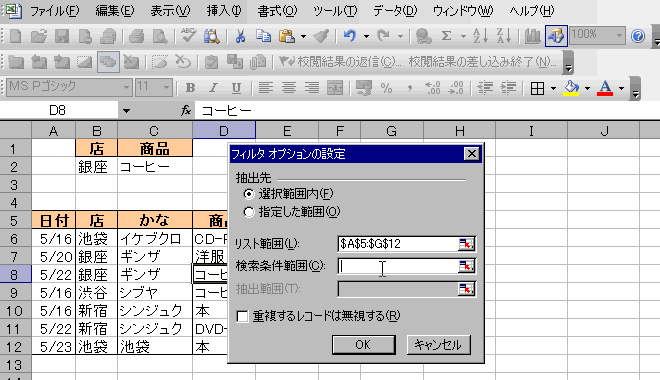The width and height of the screenshot is (660, 380).
Task: Click the Chart Wizard icon
Action: coord(533,36)
